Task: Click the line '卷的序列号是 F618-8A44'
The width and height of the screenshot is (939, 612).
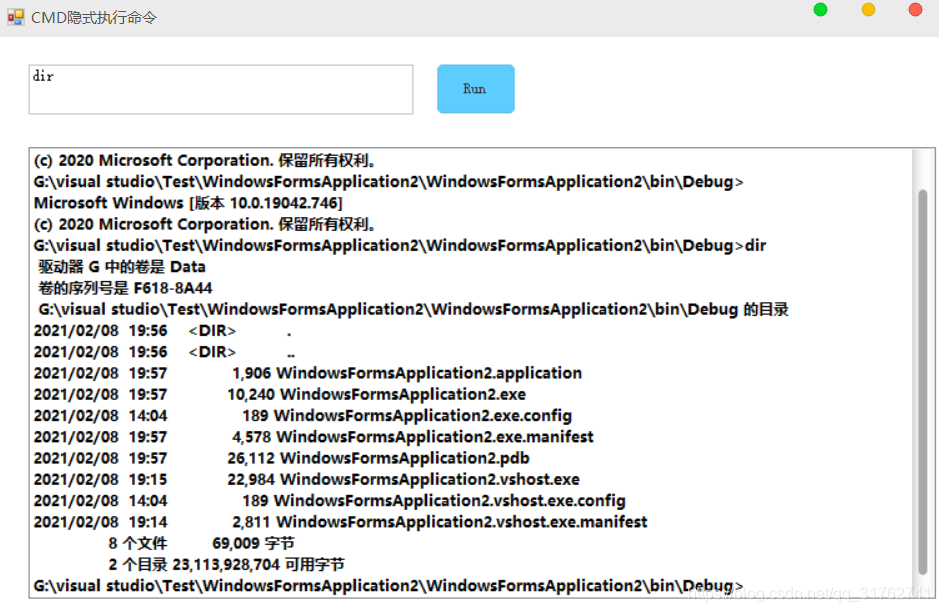Action: point(125,288)
